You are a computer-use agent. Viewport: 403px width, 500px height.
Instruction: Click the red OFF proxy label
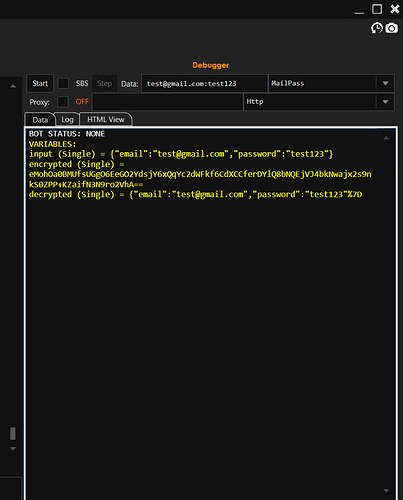pyautogui.click(x=82, y=102)
